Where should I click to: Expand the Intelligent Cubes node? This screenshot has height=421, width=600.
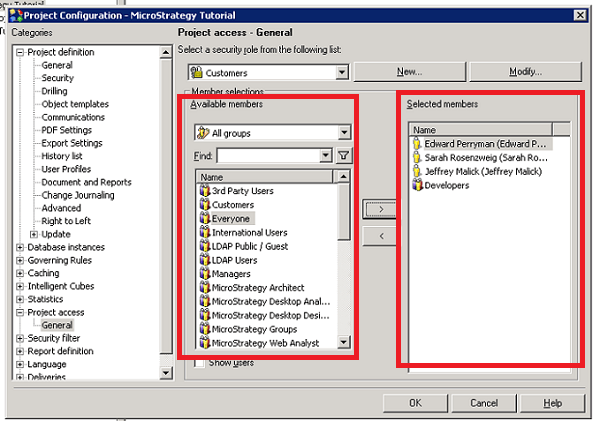[20, 286]
